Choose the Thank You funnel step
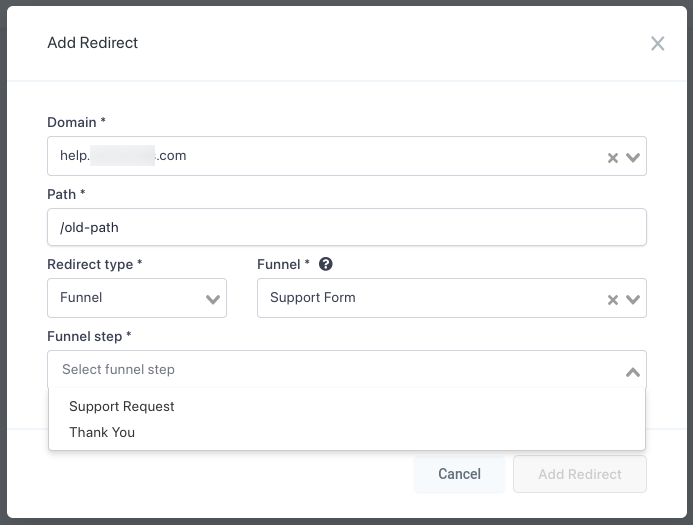This screenshot has height=525, width=693. (x=102, y=432)
